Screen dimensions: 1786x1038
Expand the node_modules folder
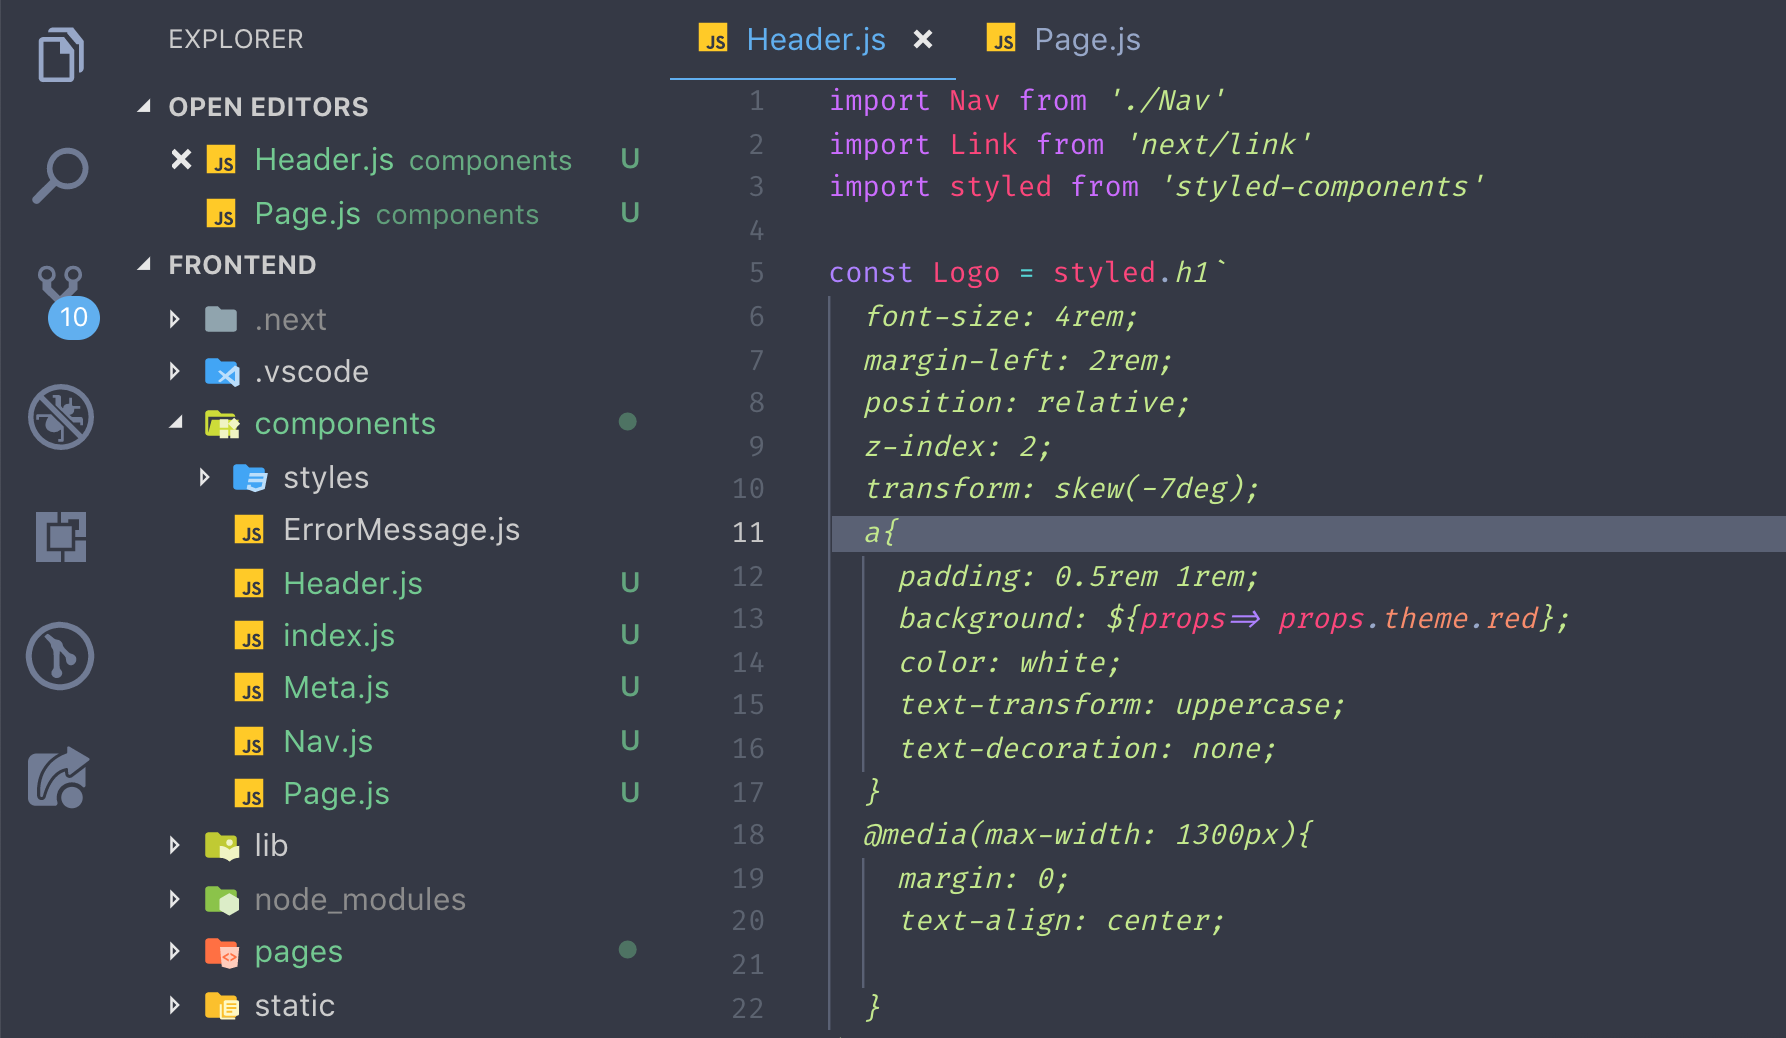(x=175, y=899)
